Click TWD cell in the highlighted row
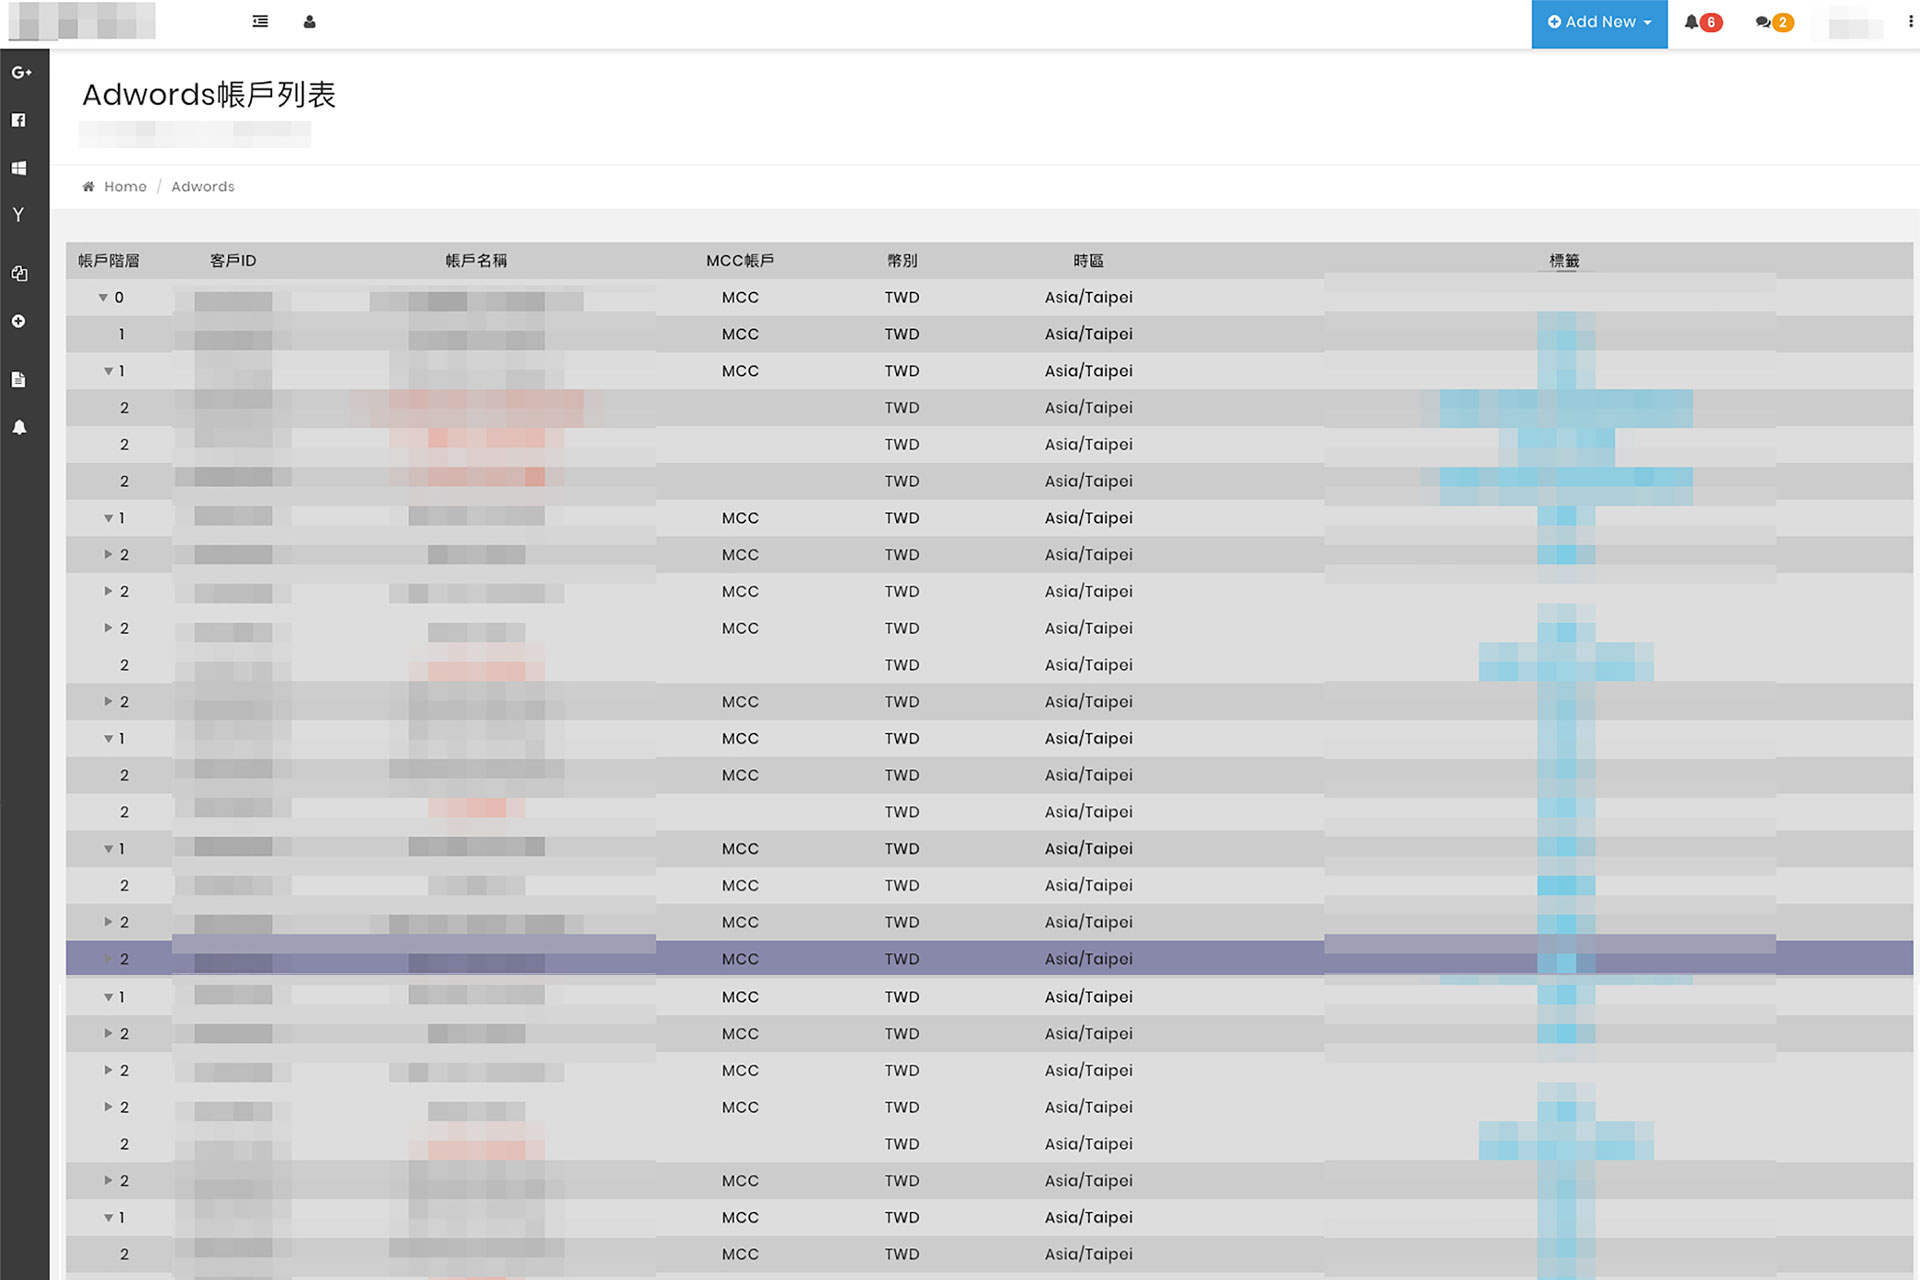The image size is (1920, 1280). coord(902,959)
